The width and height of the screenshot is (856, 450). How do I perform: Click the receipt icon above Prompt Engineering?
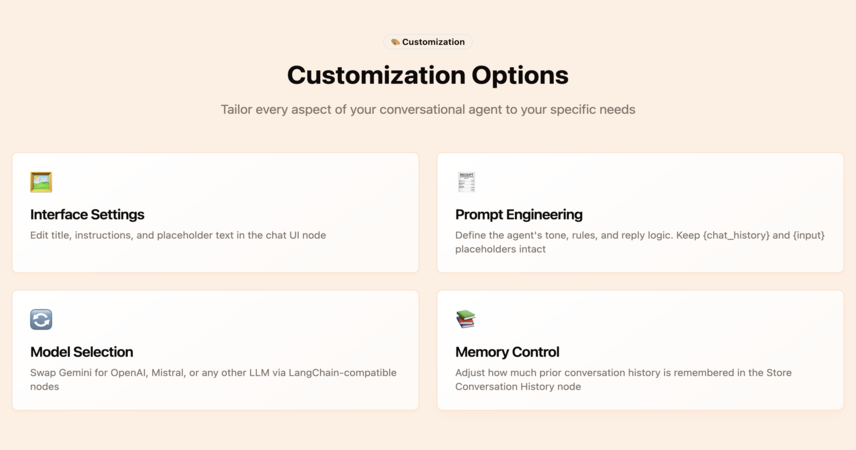466,182
